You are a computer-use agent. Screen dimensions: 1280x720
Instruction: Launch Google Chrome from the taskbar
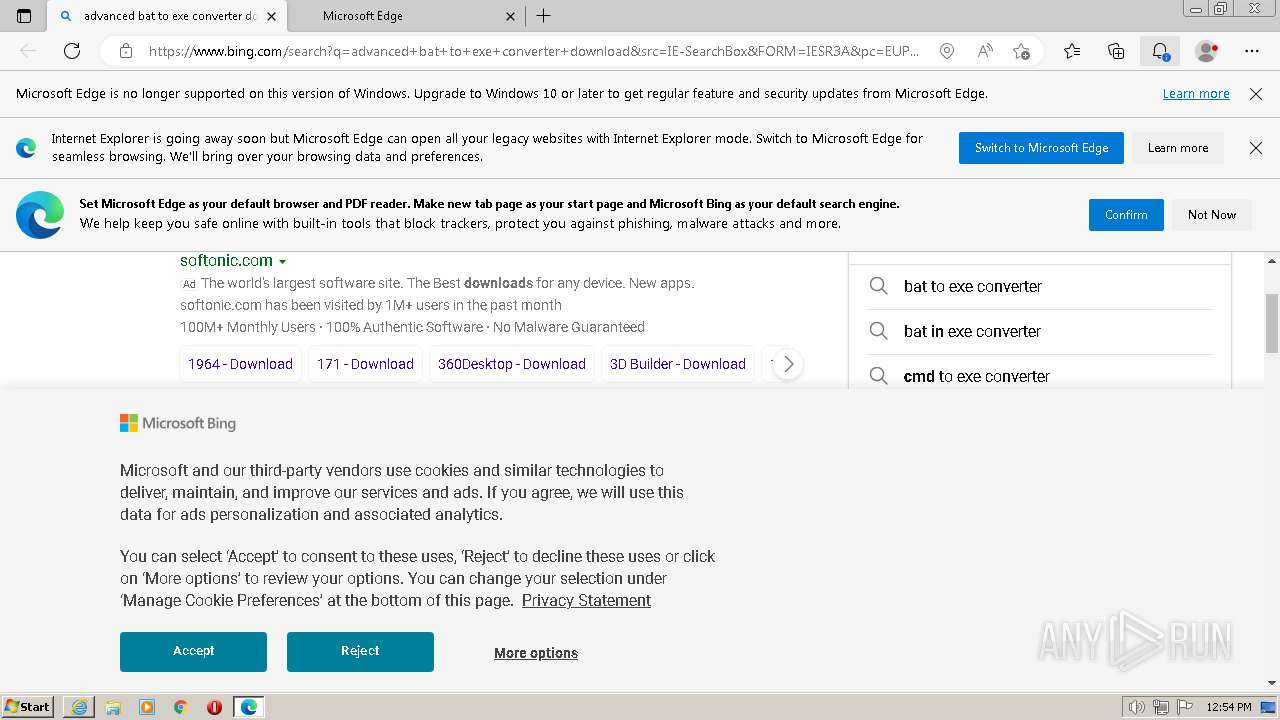(181, 707)
